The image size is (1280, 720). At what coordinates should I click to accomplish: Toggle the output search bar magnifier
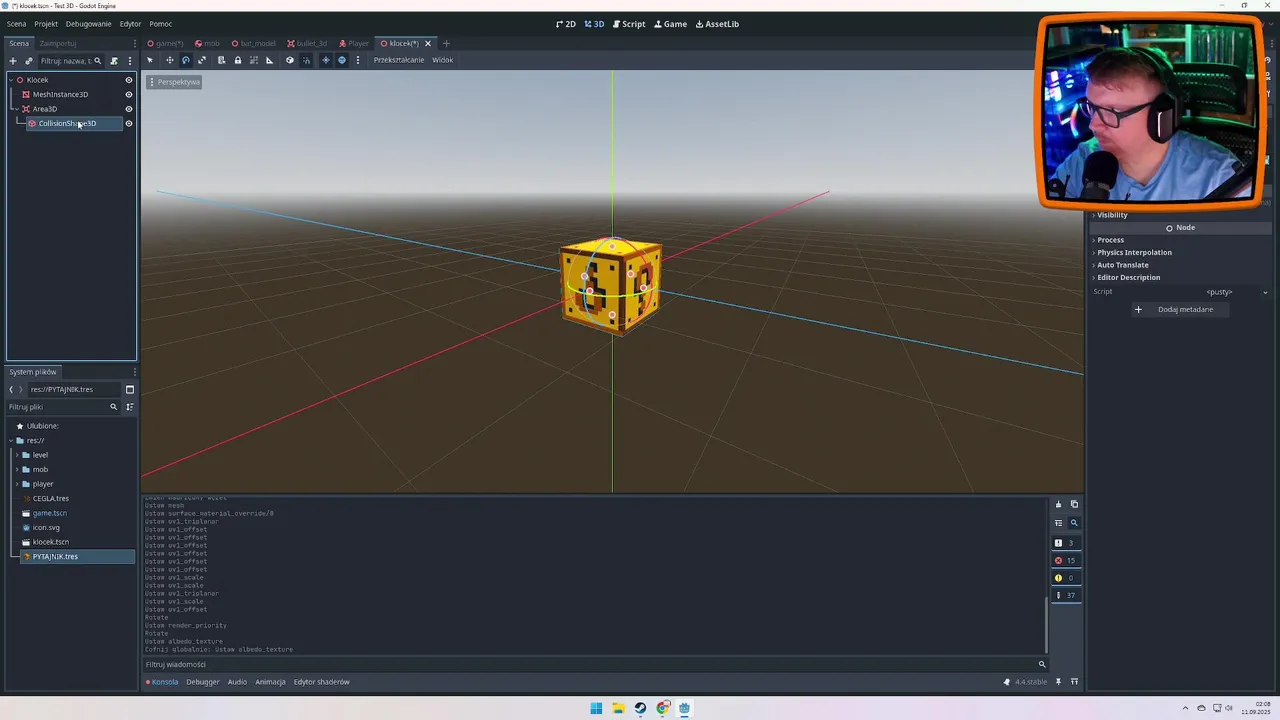pyautogui.click(x=1074, y=523)
